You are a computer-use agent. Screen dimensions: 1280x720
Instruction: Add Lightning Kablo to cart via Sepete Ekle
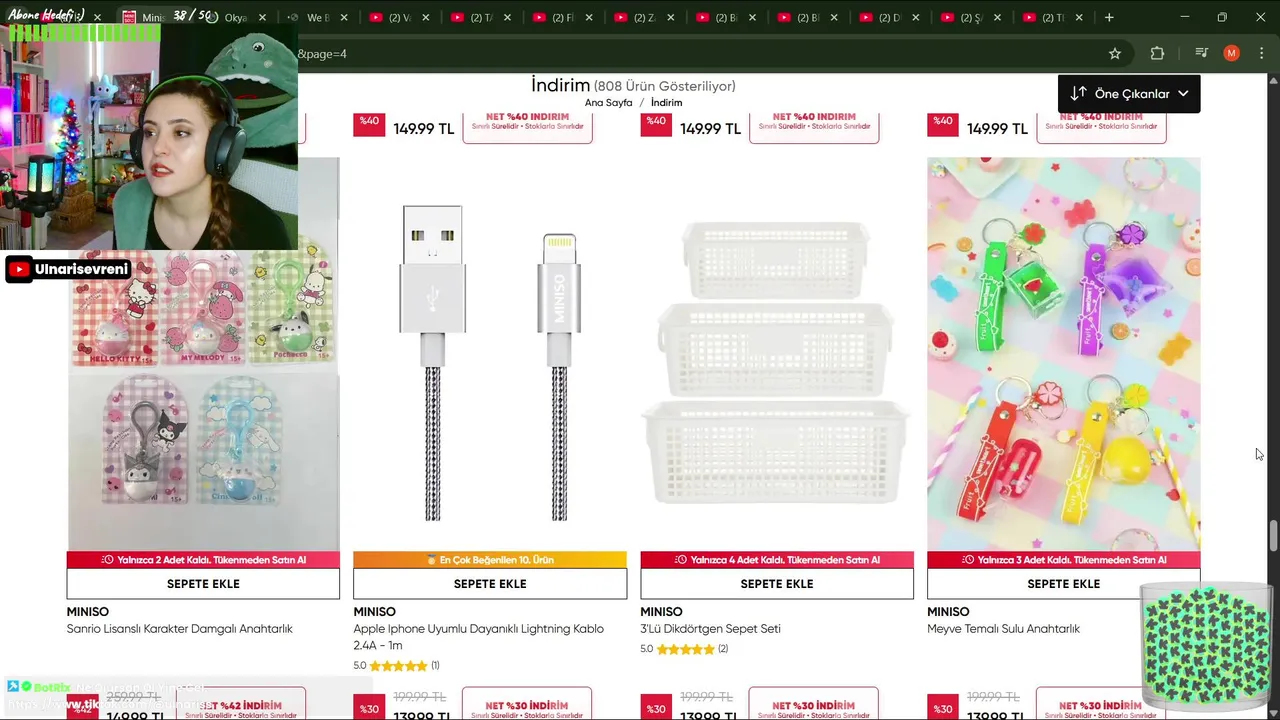pos(490,584)
